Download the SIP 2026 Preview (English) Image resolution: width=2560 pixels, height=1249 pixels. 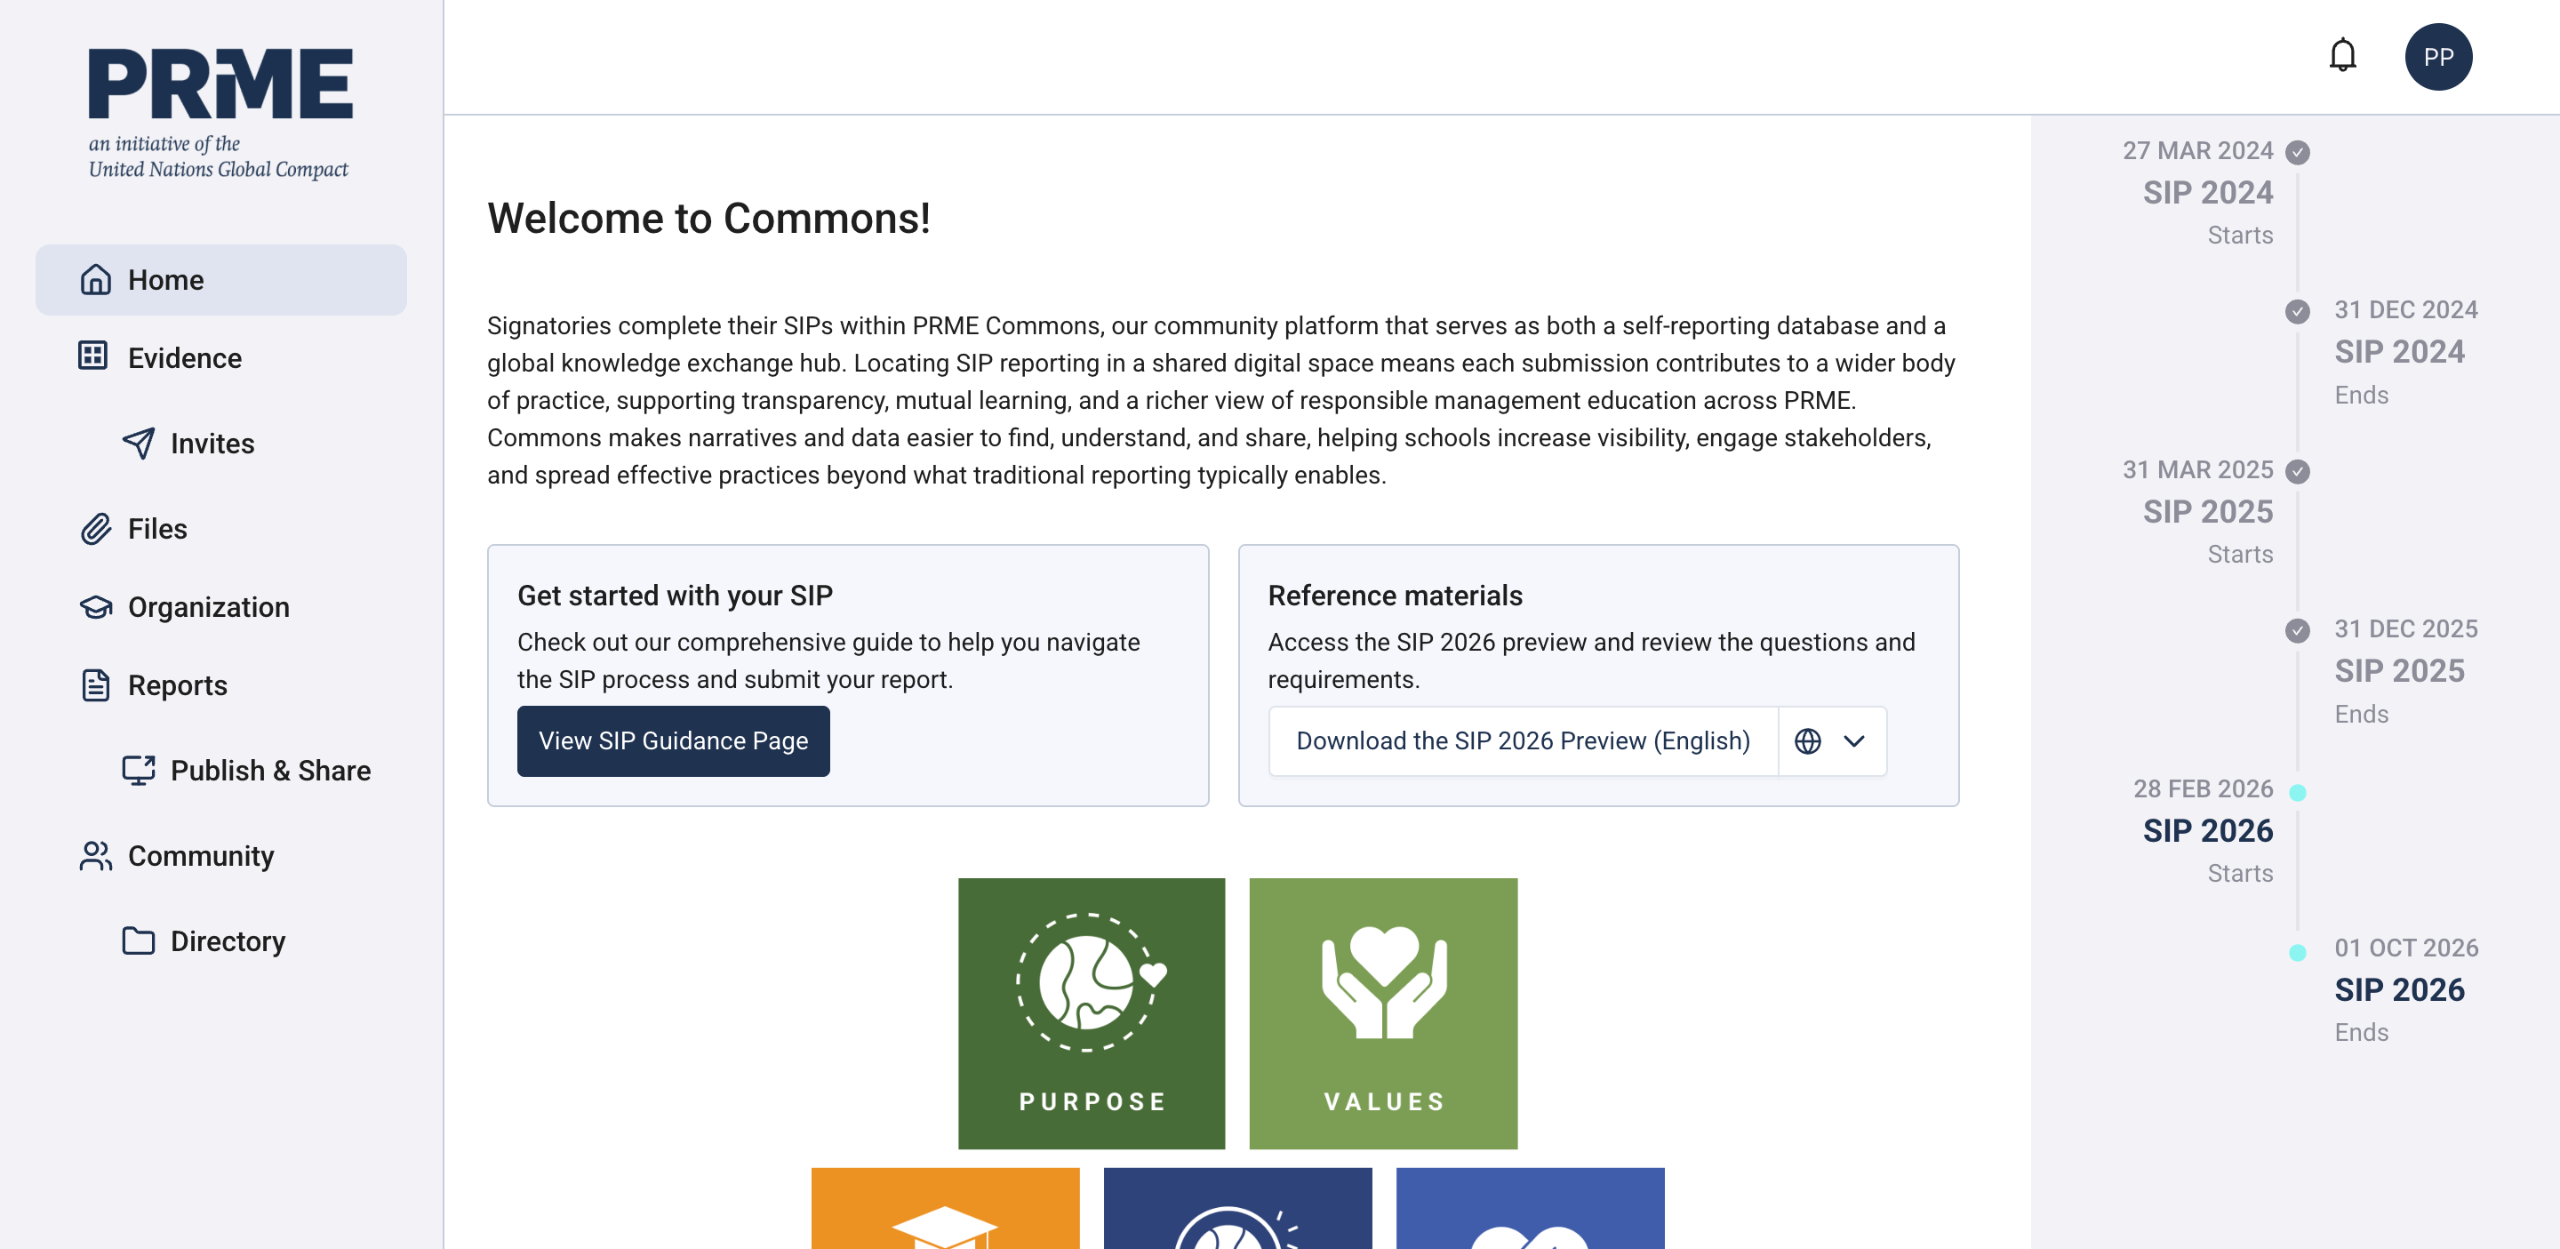[1522, 741]
